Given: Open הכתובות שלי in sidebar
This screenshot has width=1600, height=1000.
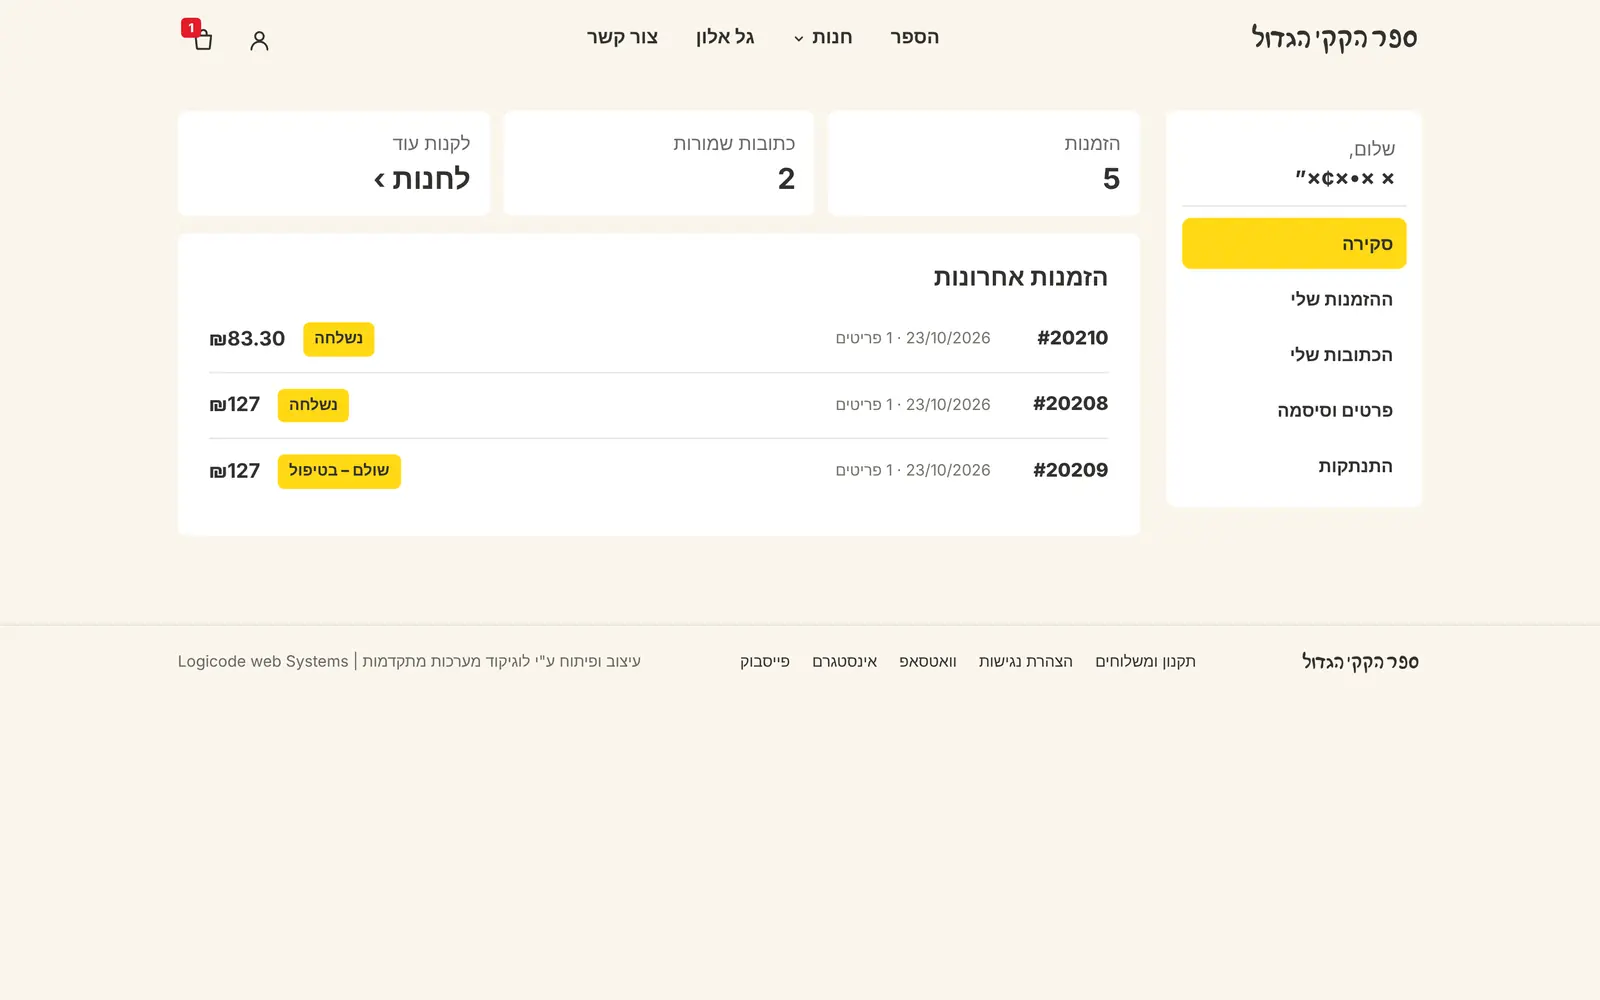Looking at the screenshot, I should coord(1294,355).
